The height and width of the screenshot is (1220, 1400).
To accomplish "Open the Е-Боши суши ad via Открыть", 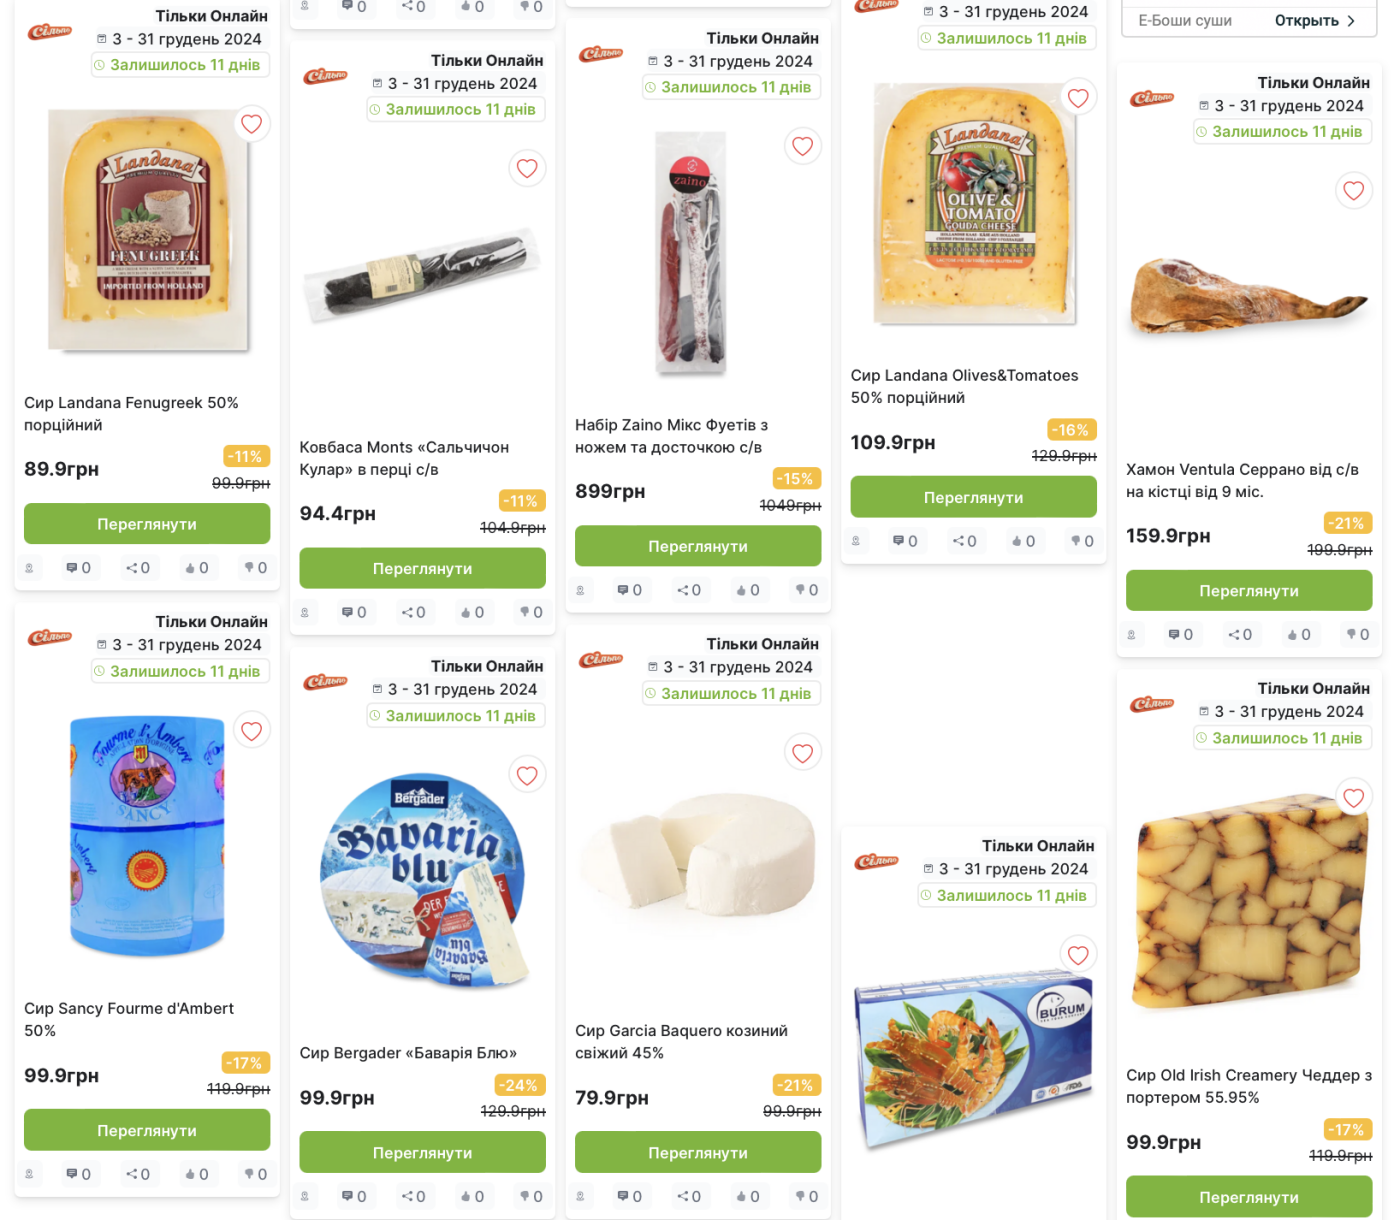I will click(1314, 20).
